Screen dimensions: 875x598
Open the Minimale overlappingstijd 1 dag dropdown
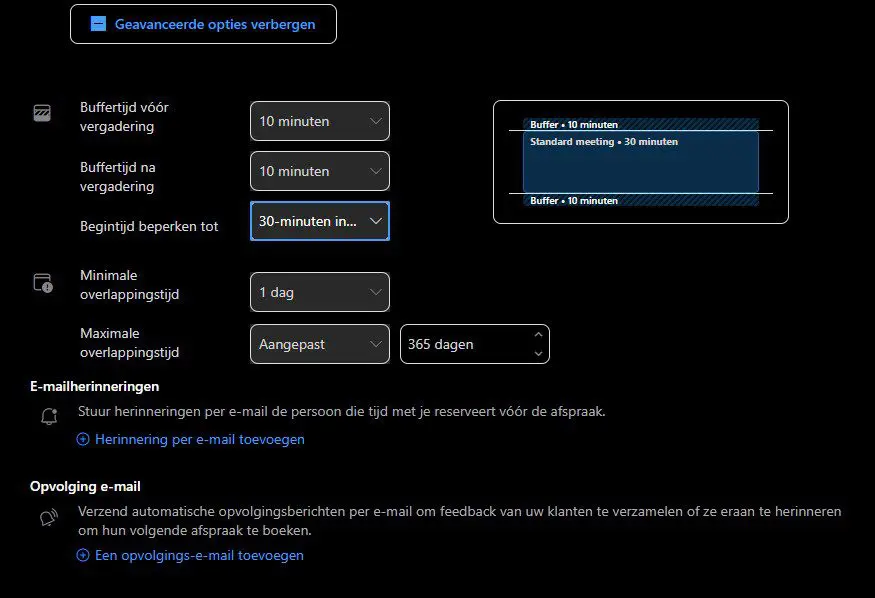319,292
